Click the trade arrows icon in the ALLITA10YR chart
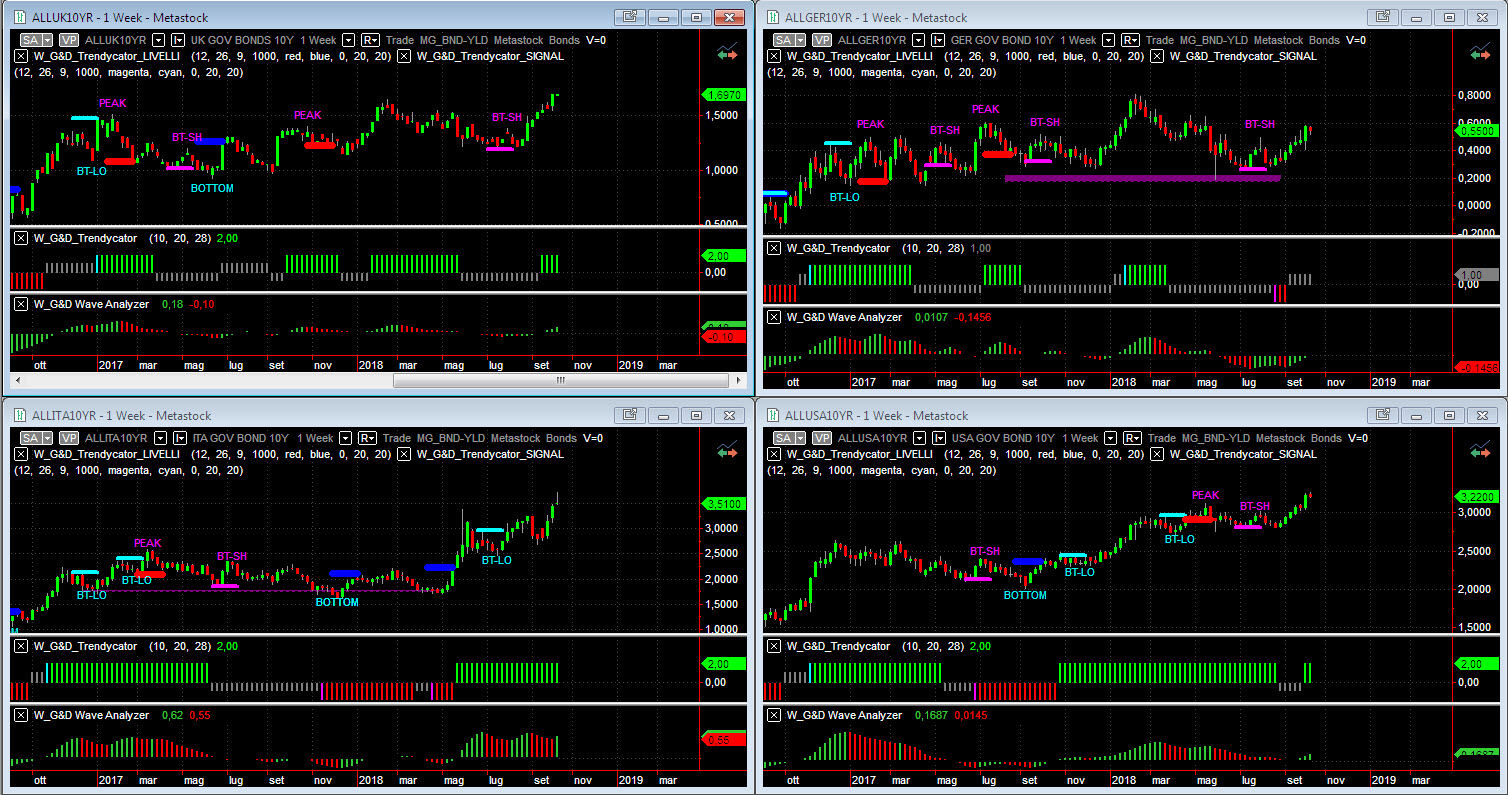The width and height of the screenshot is (1508, 795). pos(727,450)
